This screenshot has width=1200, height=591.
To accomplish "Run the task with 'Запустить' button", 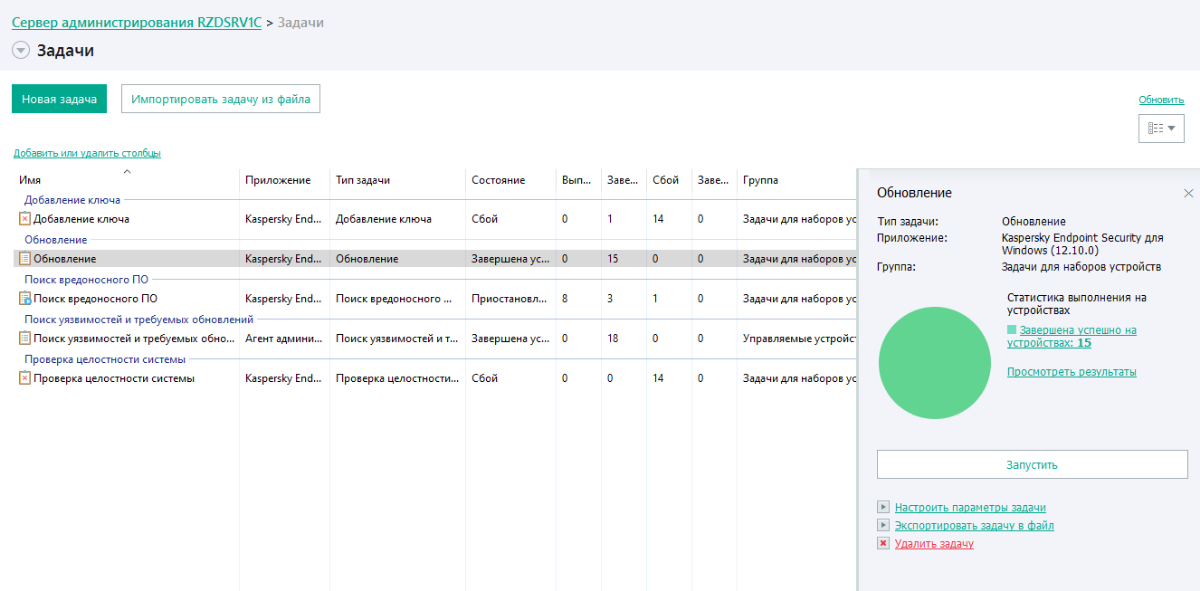I will click(x=1032, y=465).
